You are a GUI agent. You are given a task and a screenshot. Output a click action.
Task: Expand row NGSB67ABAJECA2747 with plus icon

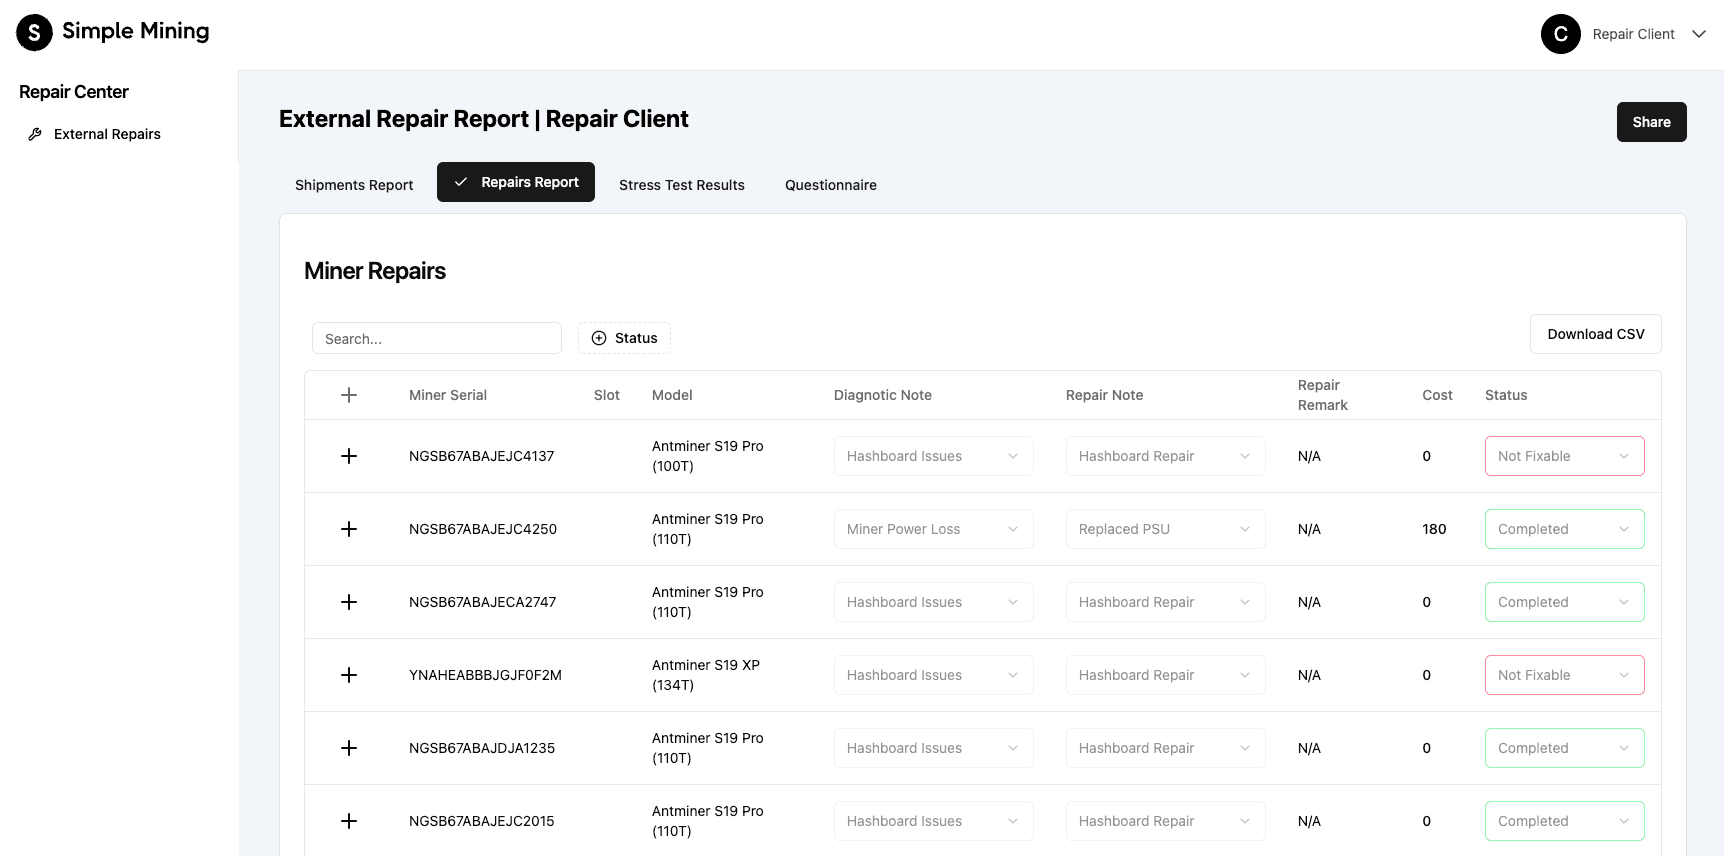349,602
